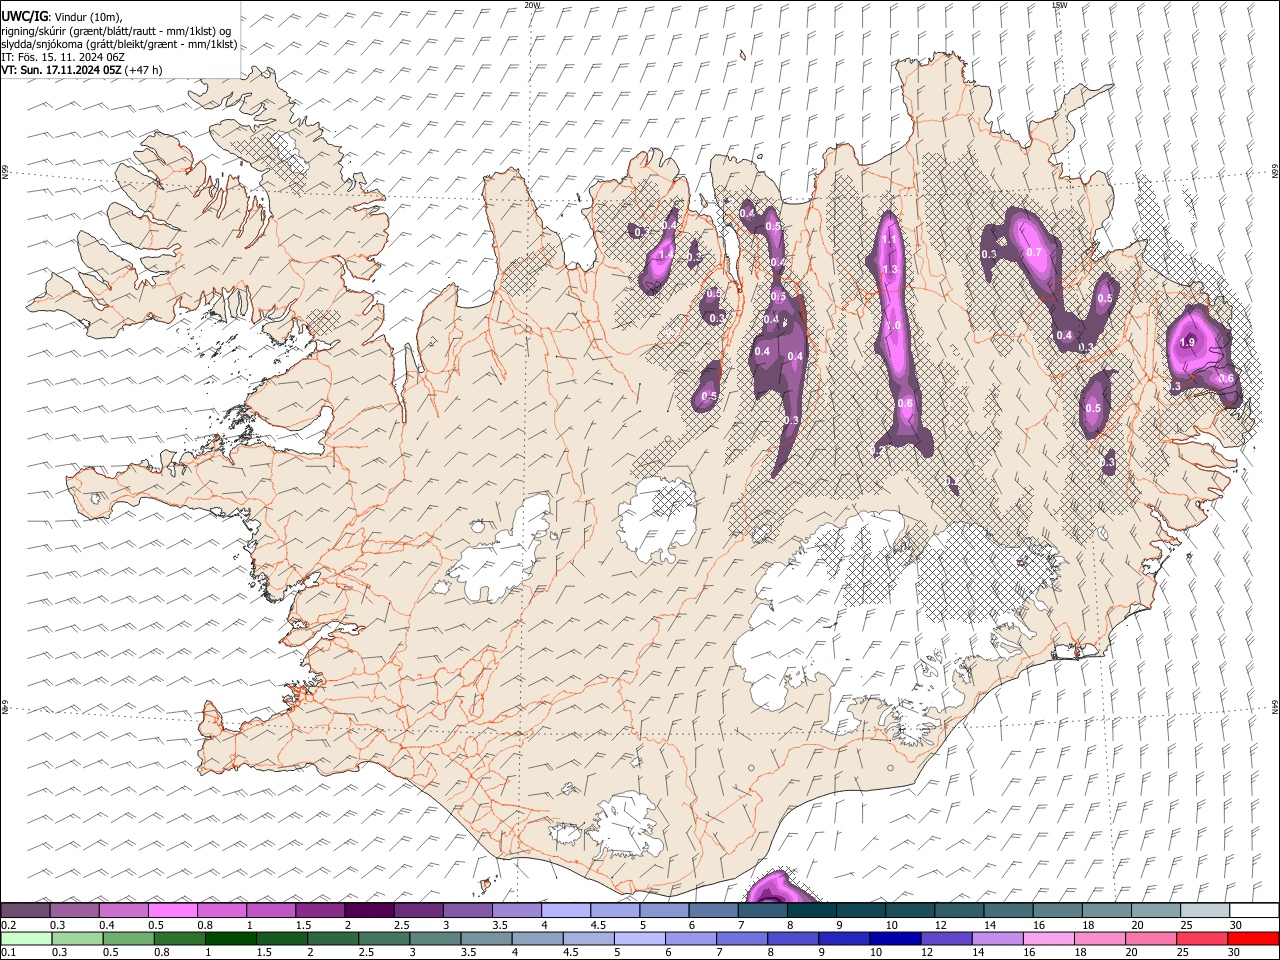Click the bright red swatch labeled 30 in the lower legend row
This screenshot has width=1280, height=960.
point(1253,938)
